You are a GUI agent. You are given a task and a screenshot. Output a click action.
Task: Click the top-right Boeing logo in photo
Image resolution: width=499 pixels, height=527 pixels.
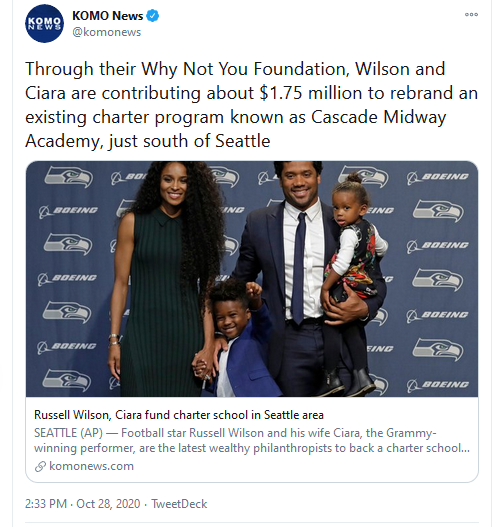(x=438, y=177)
